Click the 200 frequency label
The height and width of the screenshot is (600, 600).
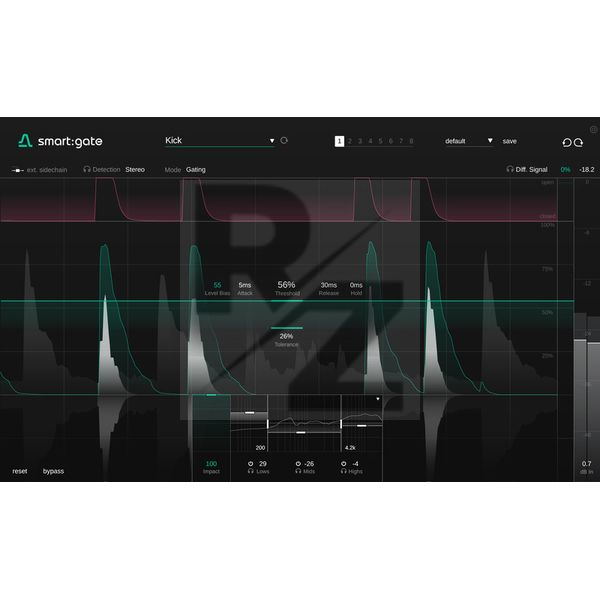[260, 448]
